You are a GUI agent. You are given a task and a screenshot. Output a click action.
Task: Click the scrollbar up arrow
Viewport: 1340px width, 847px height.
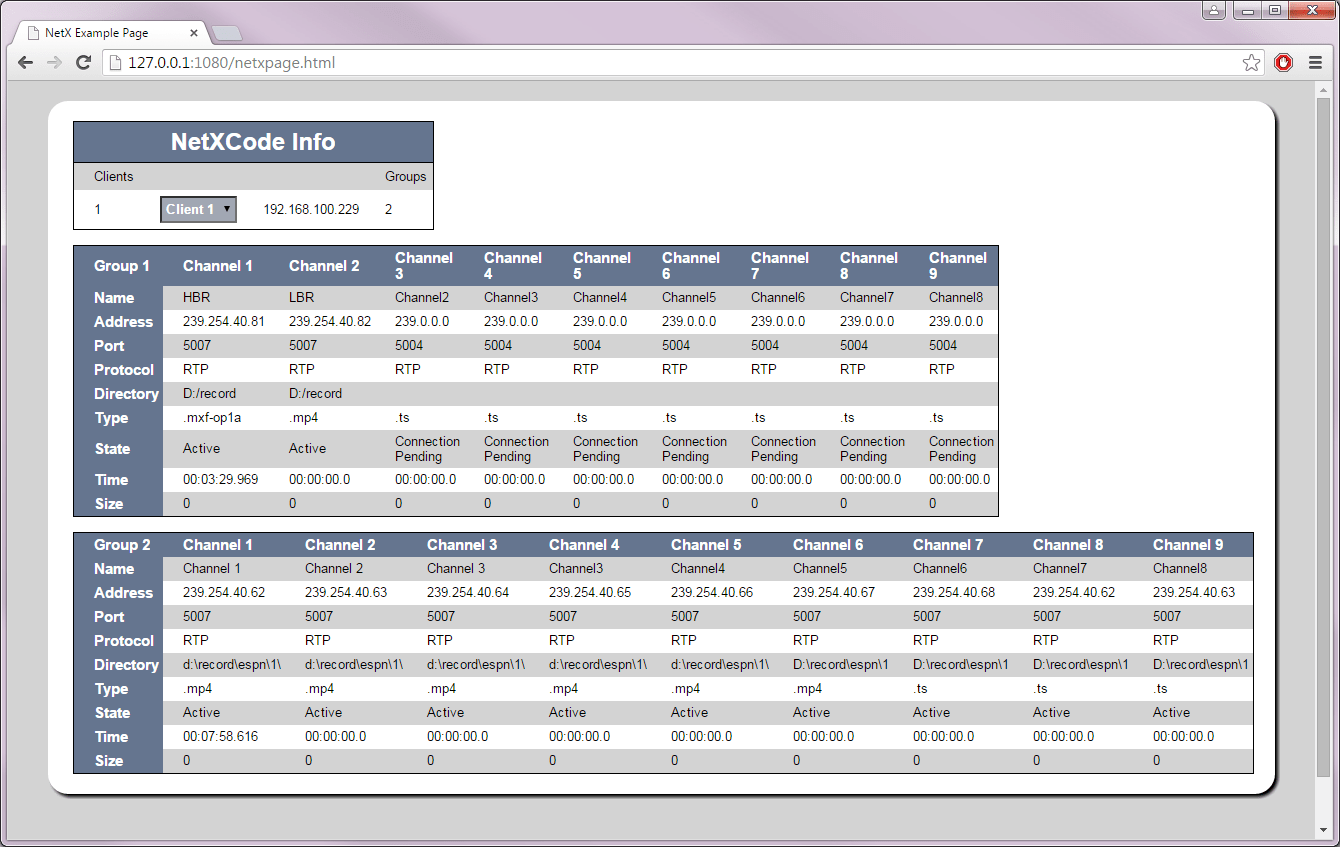click(x=1323, y=88)
